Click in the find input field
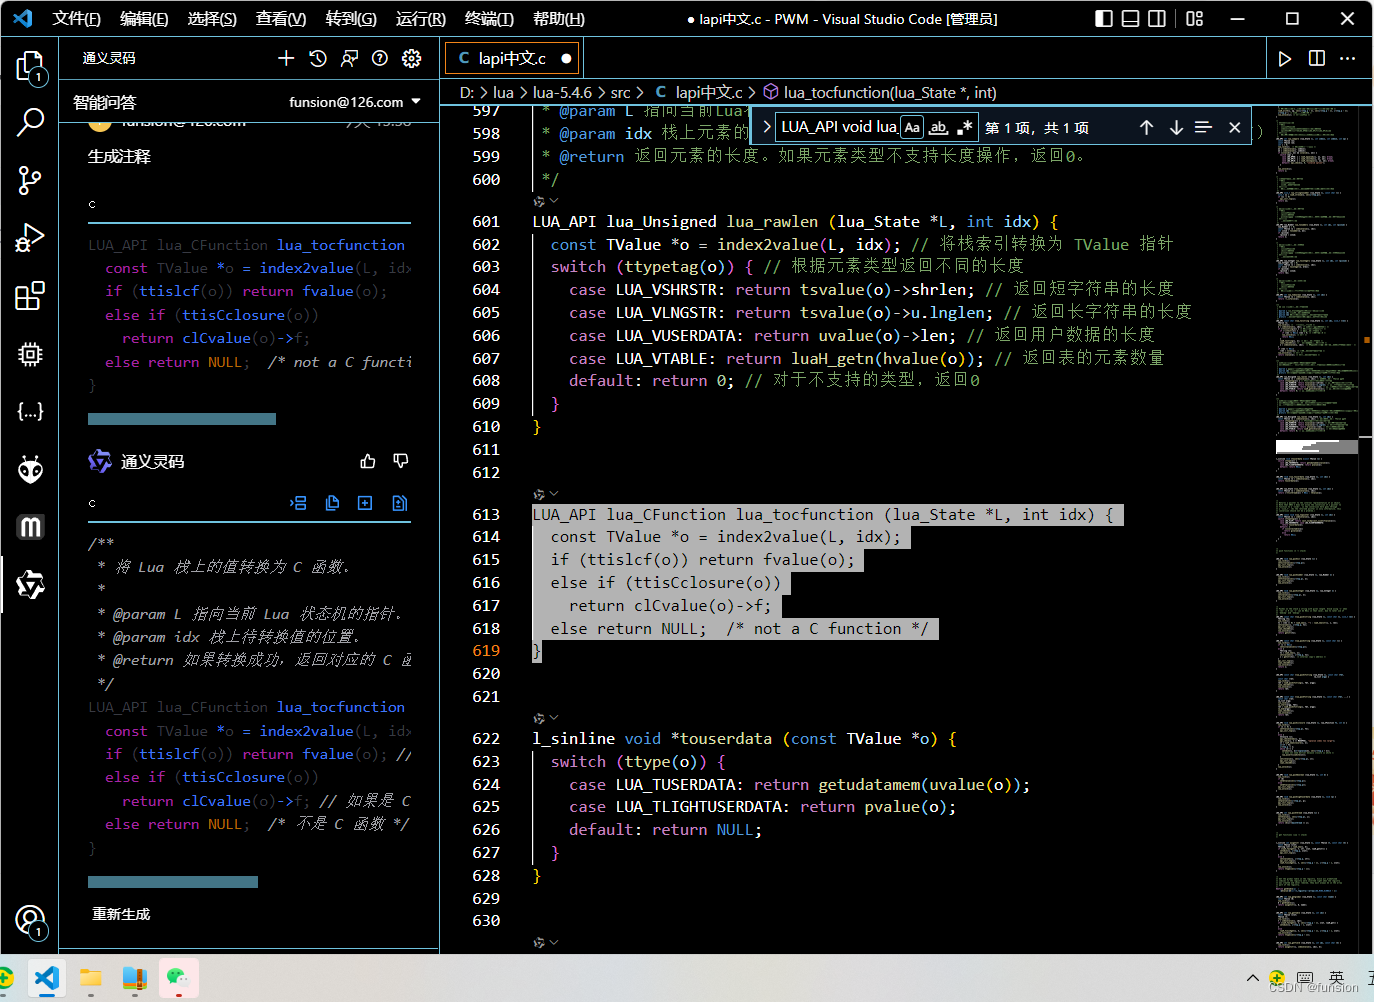 pyautogui.click(x=838, y=127)
